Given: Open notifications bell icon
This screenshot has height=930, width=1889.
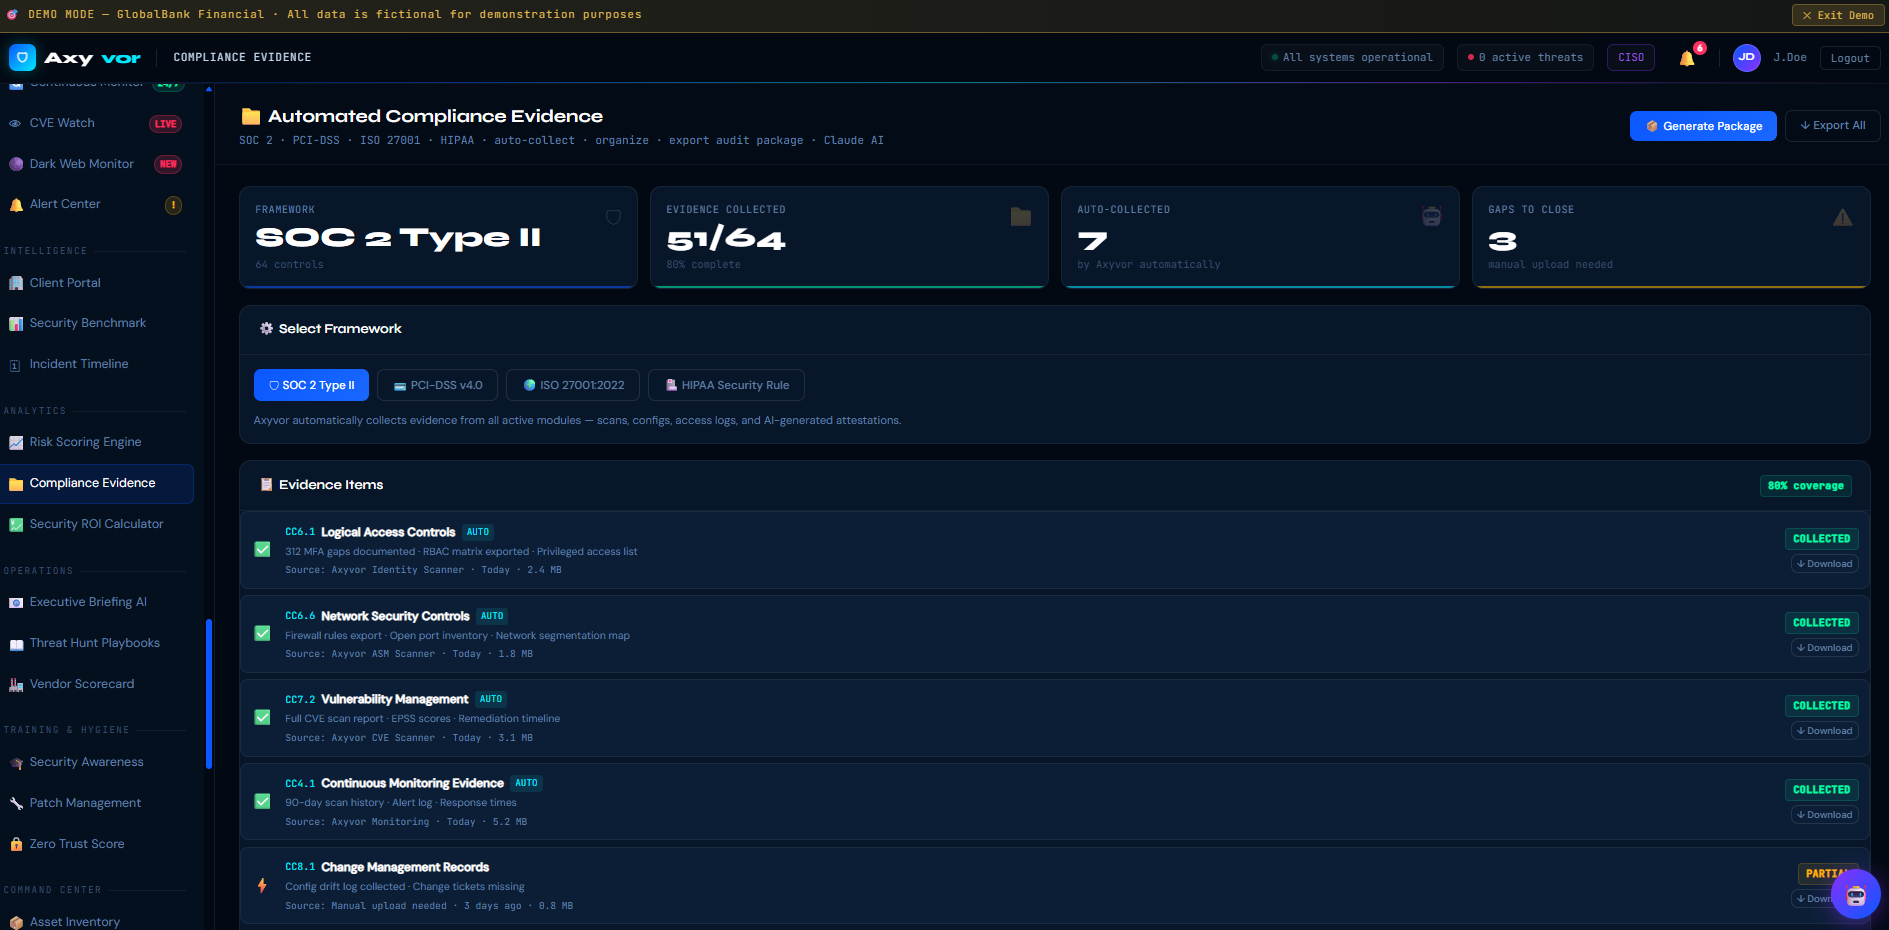Looking at the screenshot, I should pyautogui.click(x=1687, y=58).
